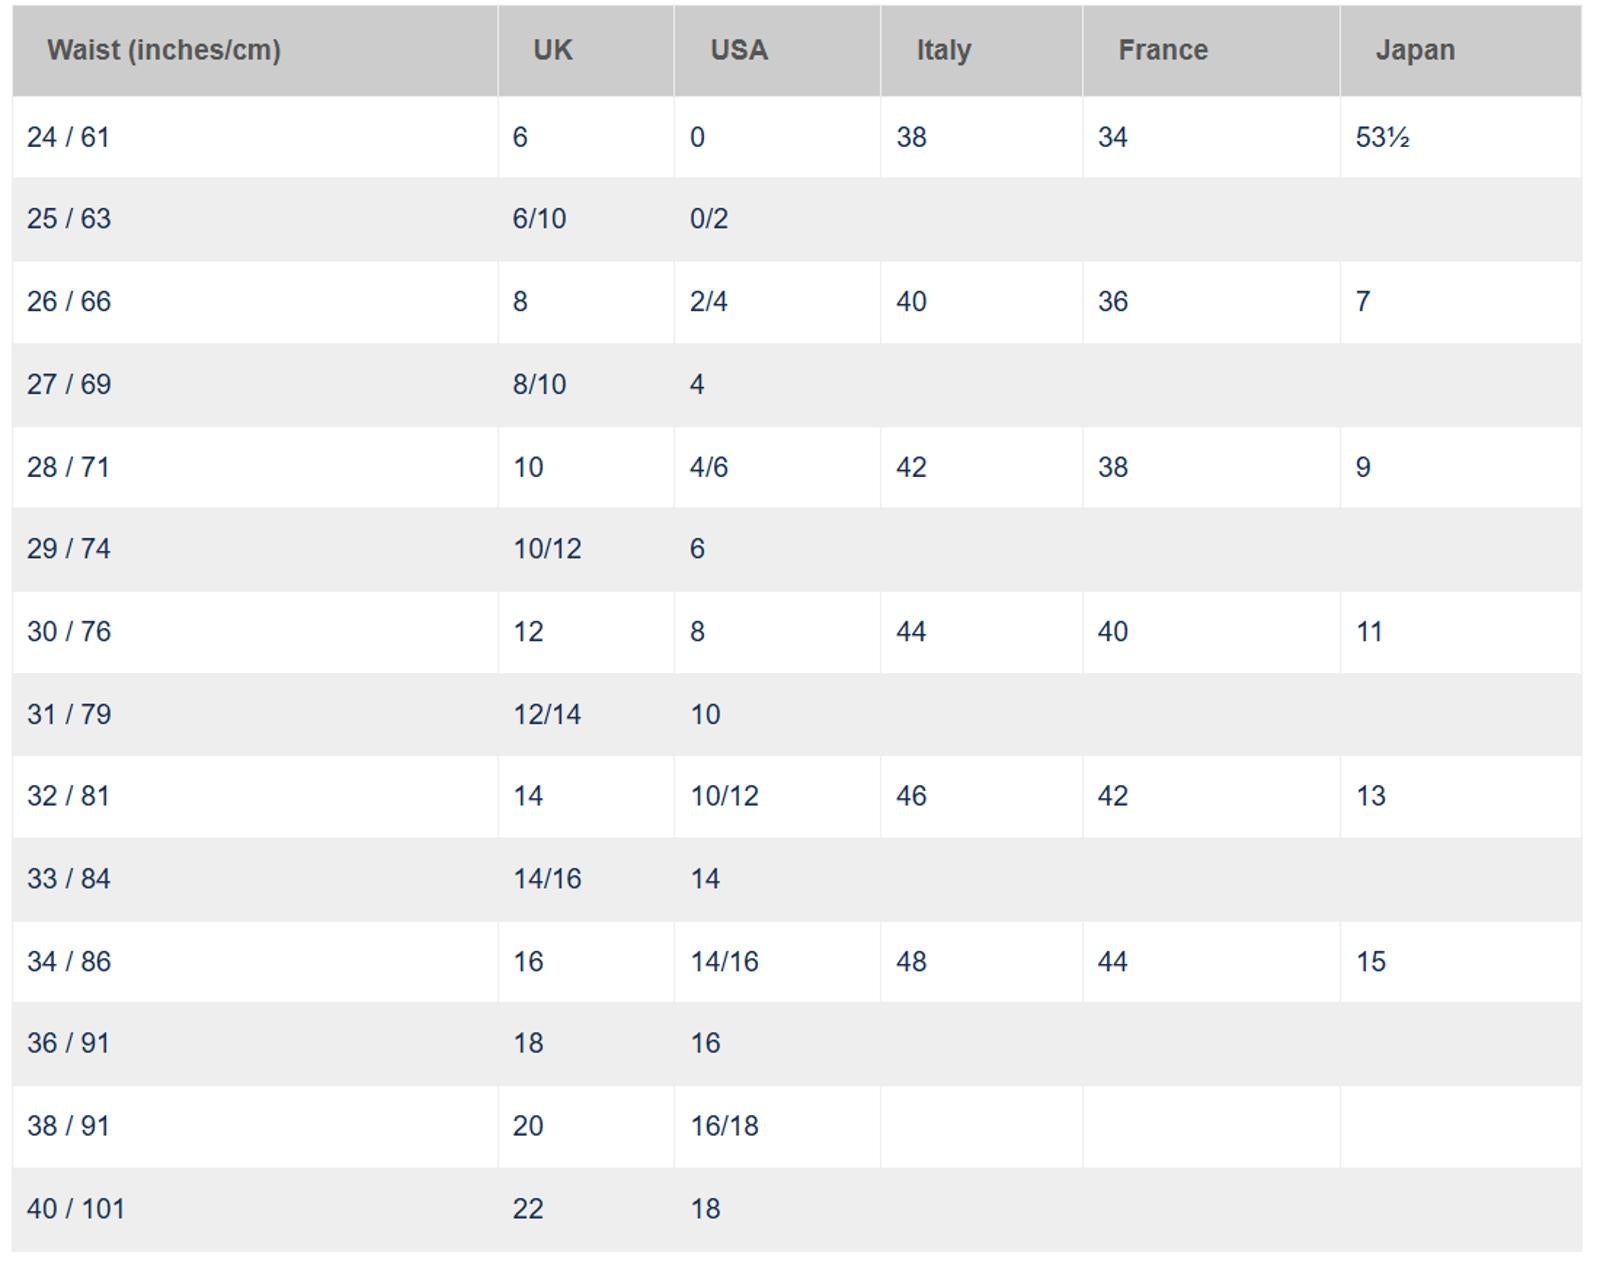Select the 38 / 91 waist cell

[x=68, y=1126]
